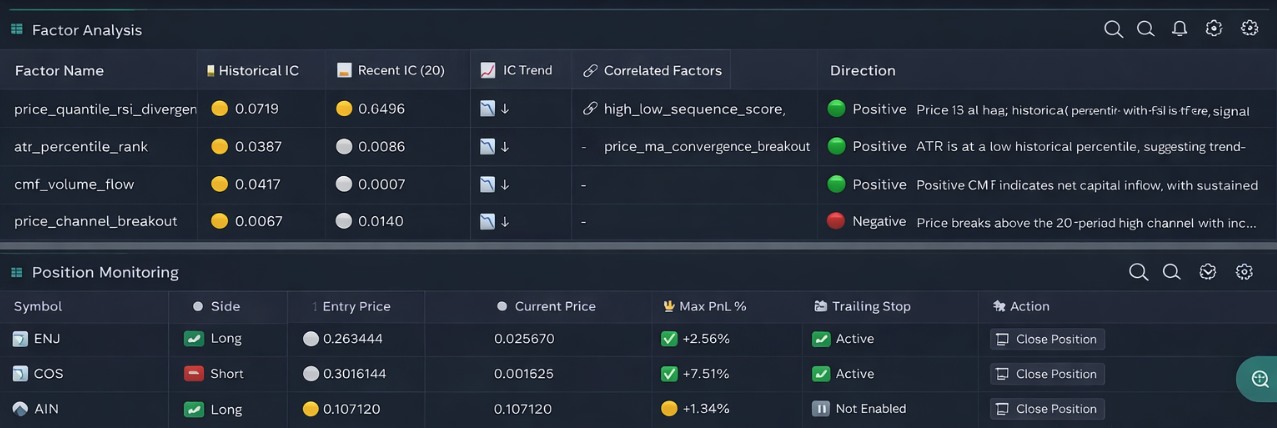Sort by the Entry Price column header
The width and height of the screenshot is (1277, 428).
(350, 307)
